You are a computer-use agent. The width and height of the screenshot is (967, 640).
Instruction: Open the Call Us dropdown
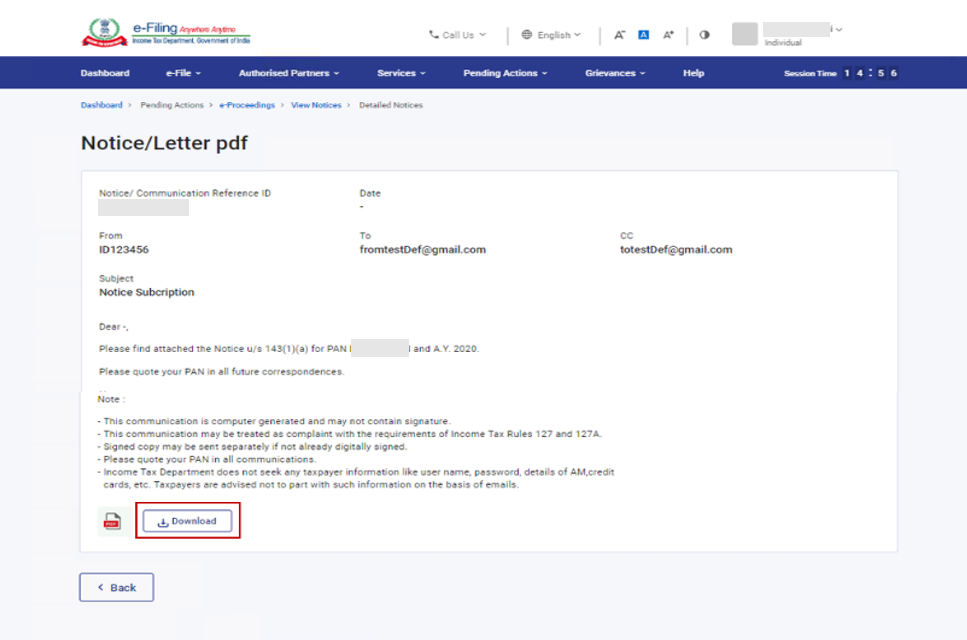pyautogui.click(x=457, y=35)
